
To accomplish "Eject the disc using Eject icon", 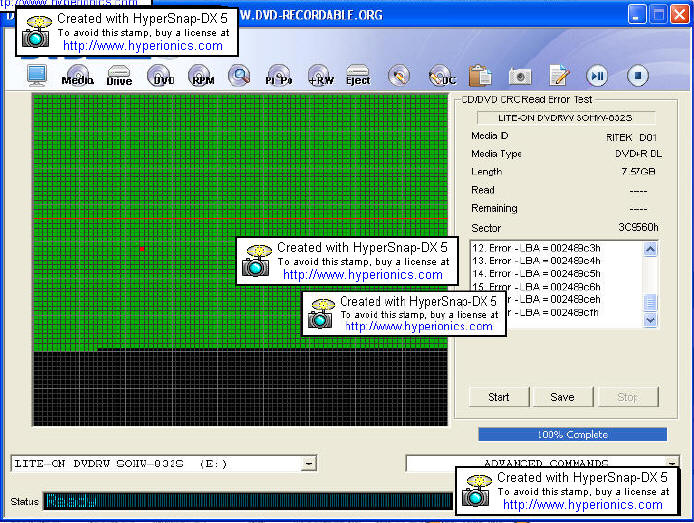I will [x=358, y=75].
